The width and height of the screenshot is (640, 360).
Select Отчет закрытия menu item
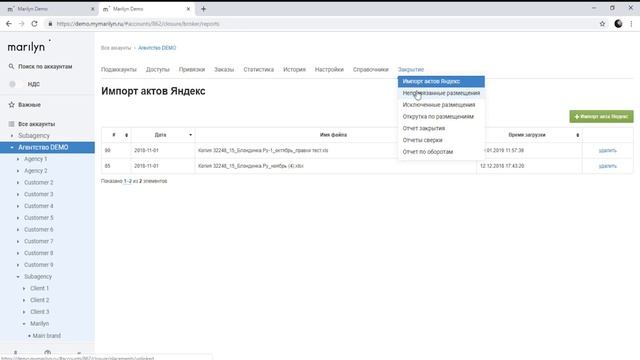[x=441, y=128]
